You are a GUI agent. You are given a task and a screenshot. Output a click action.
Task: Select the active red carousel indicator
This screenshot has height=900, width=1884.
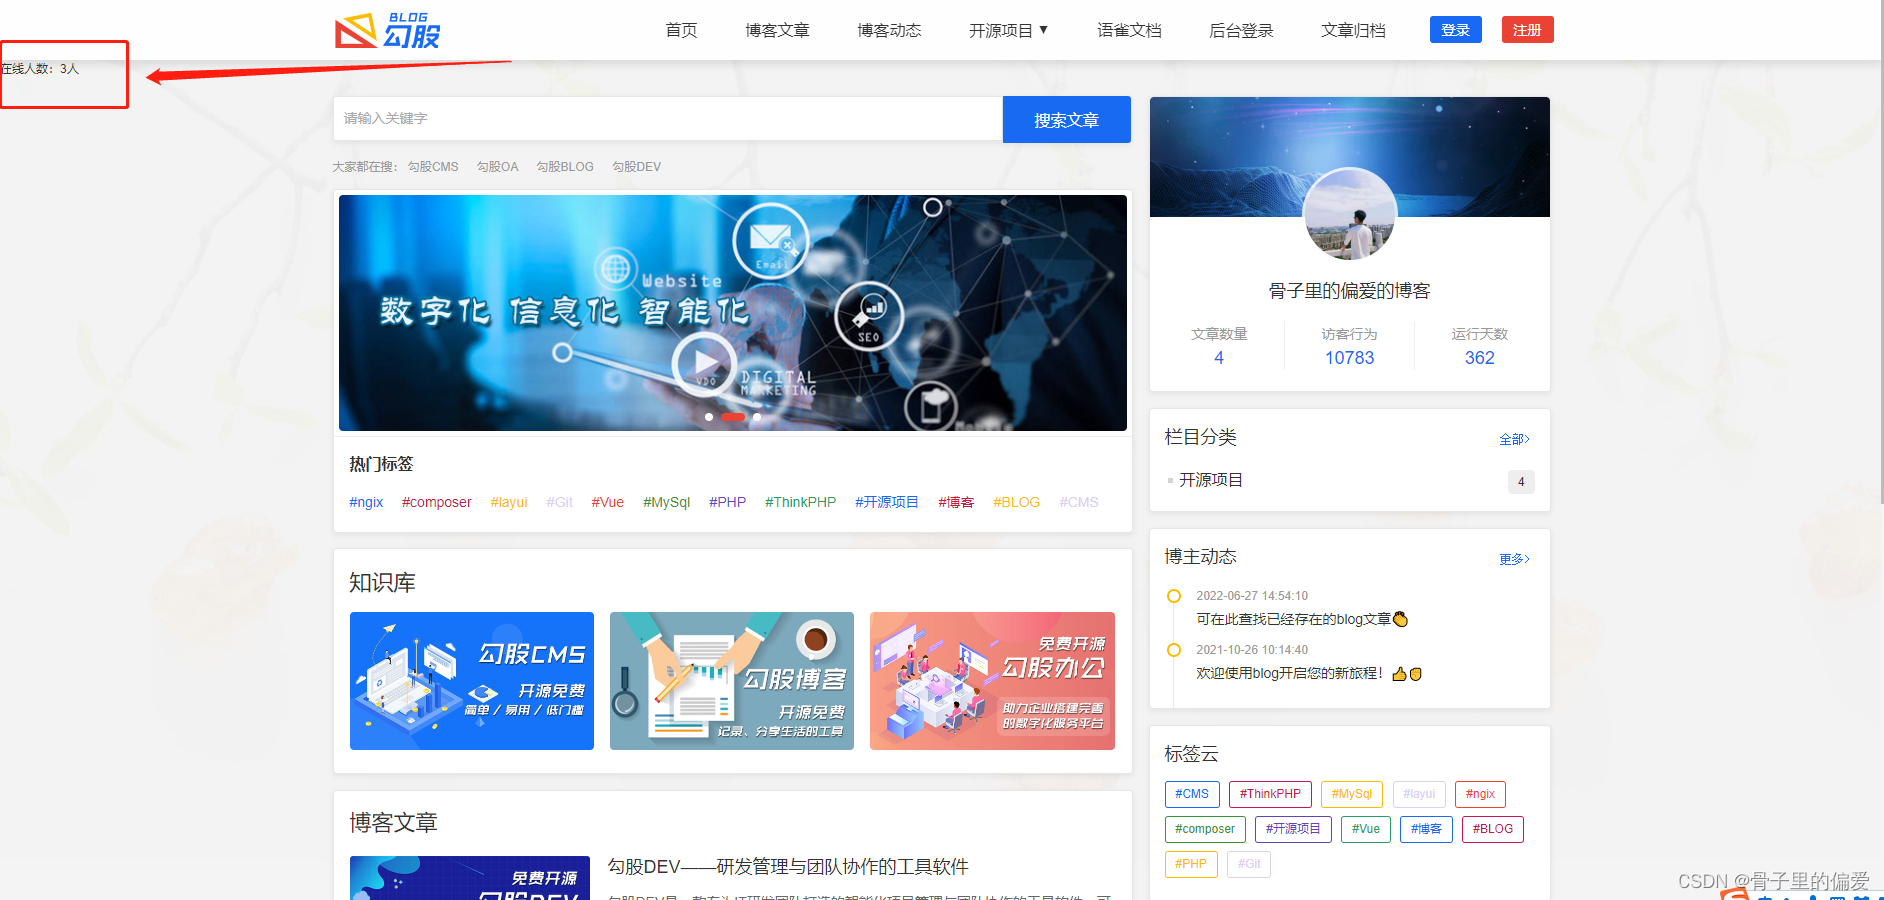(x=733, y=417)
